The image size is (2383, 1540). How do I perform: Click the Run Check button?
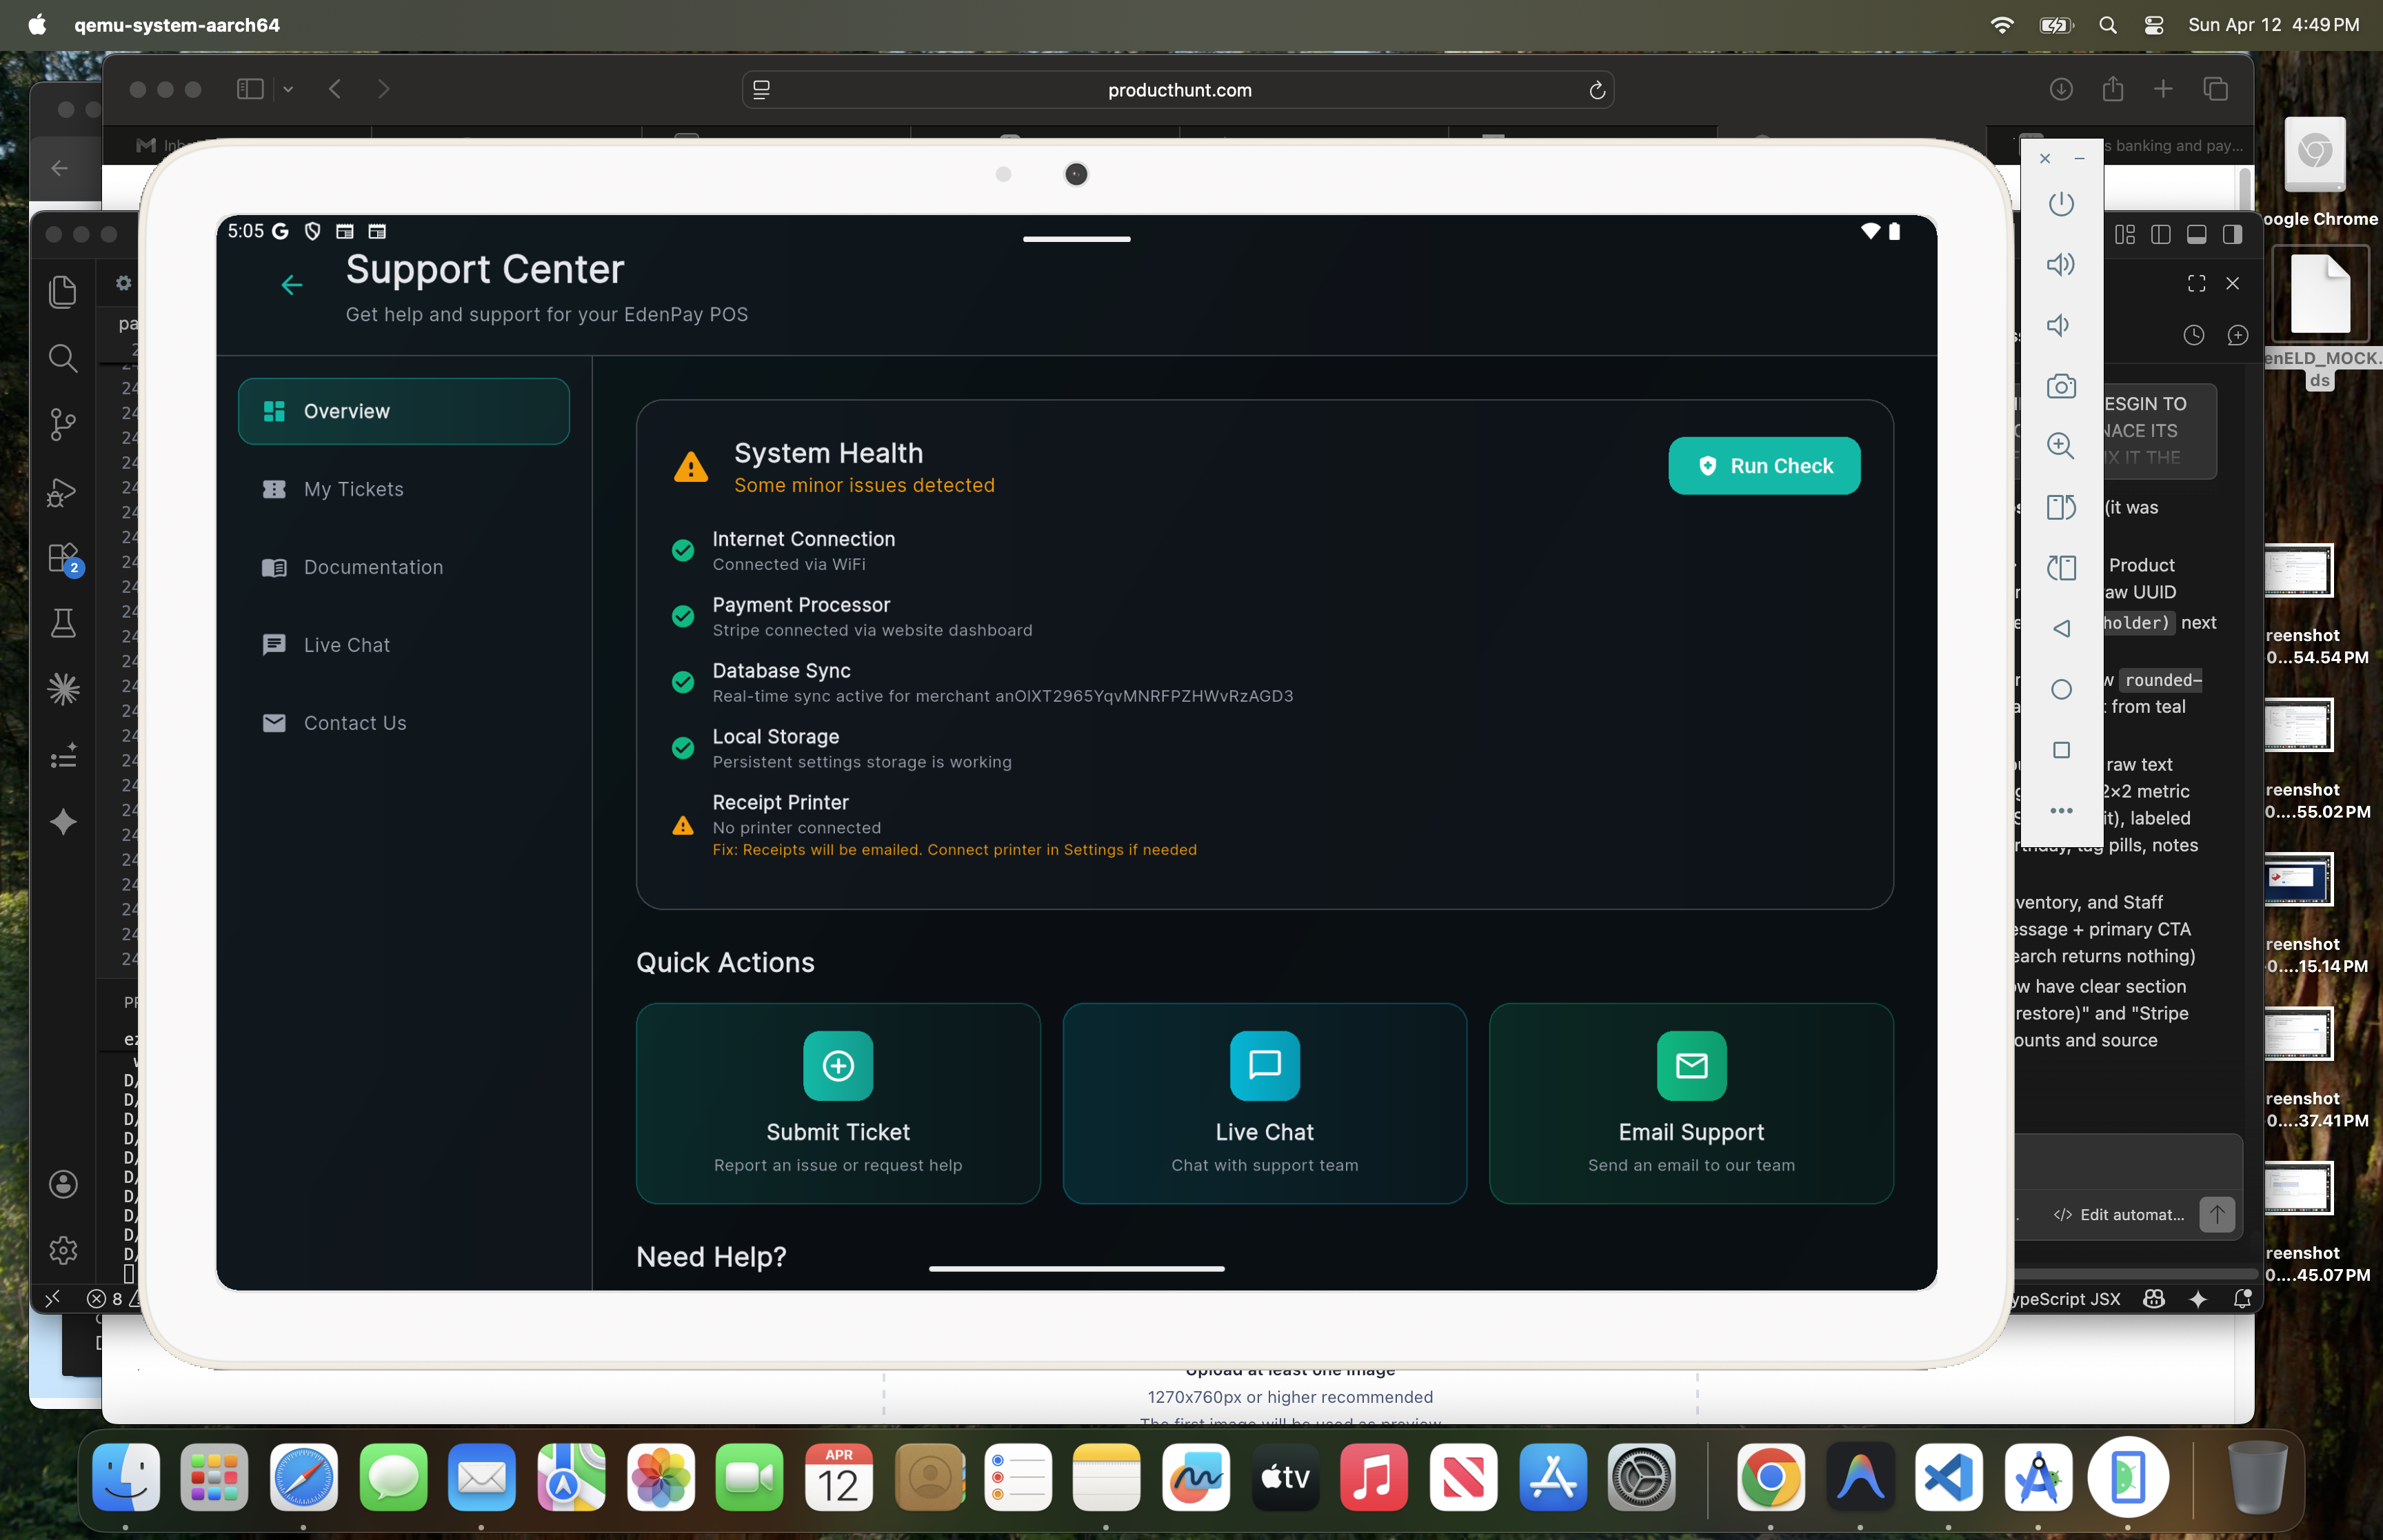[x=1763, y=466]
